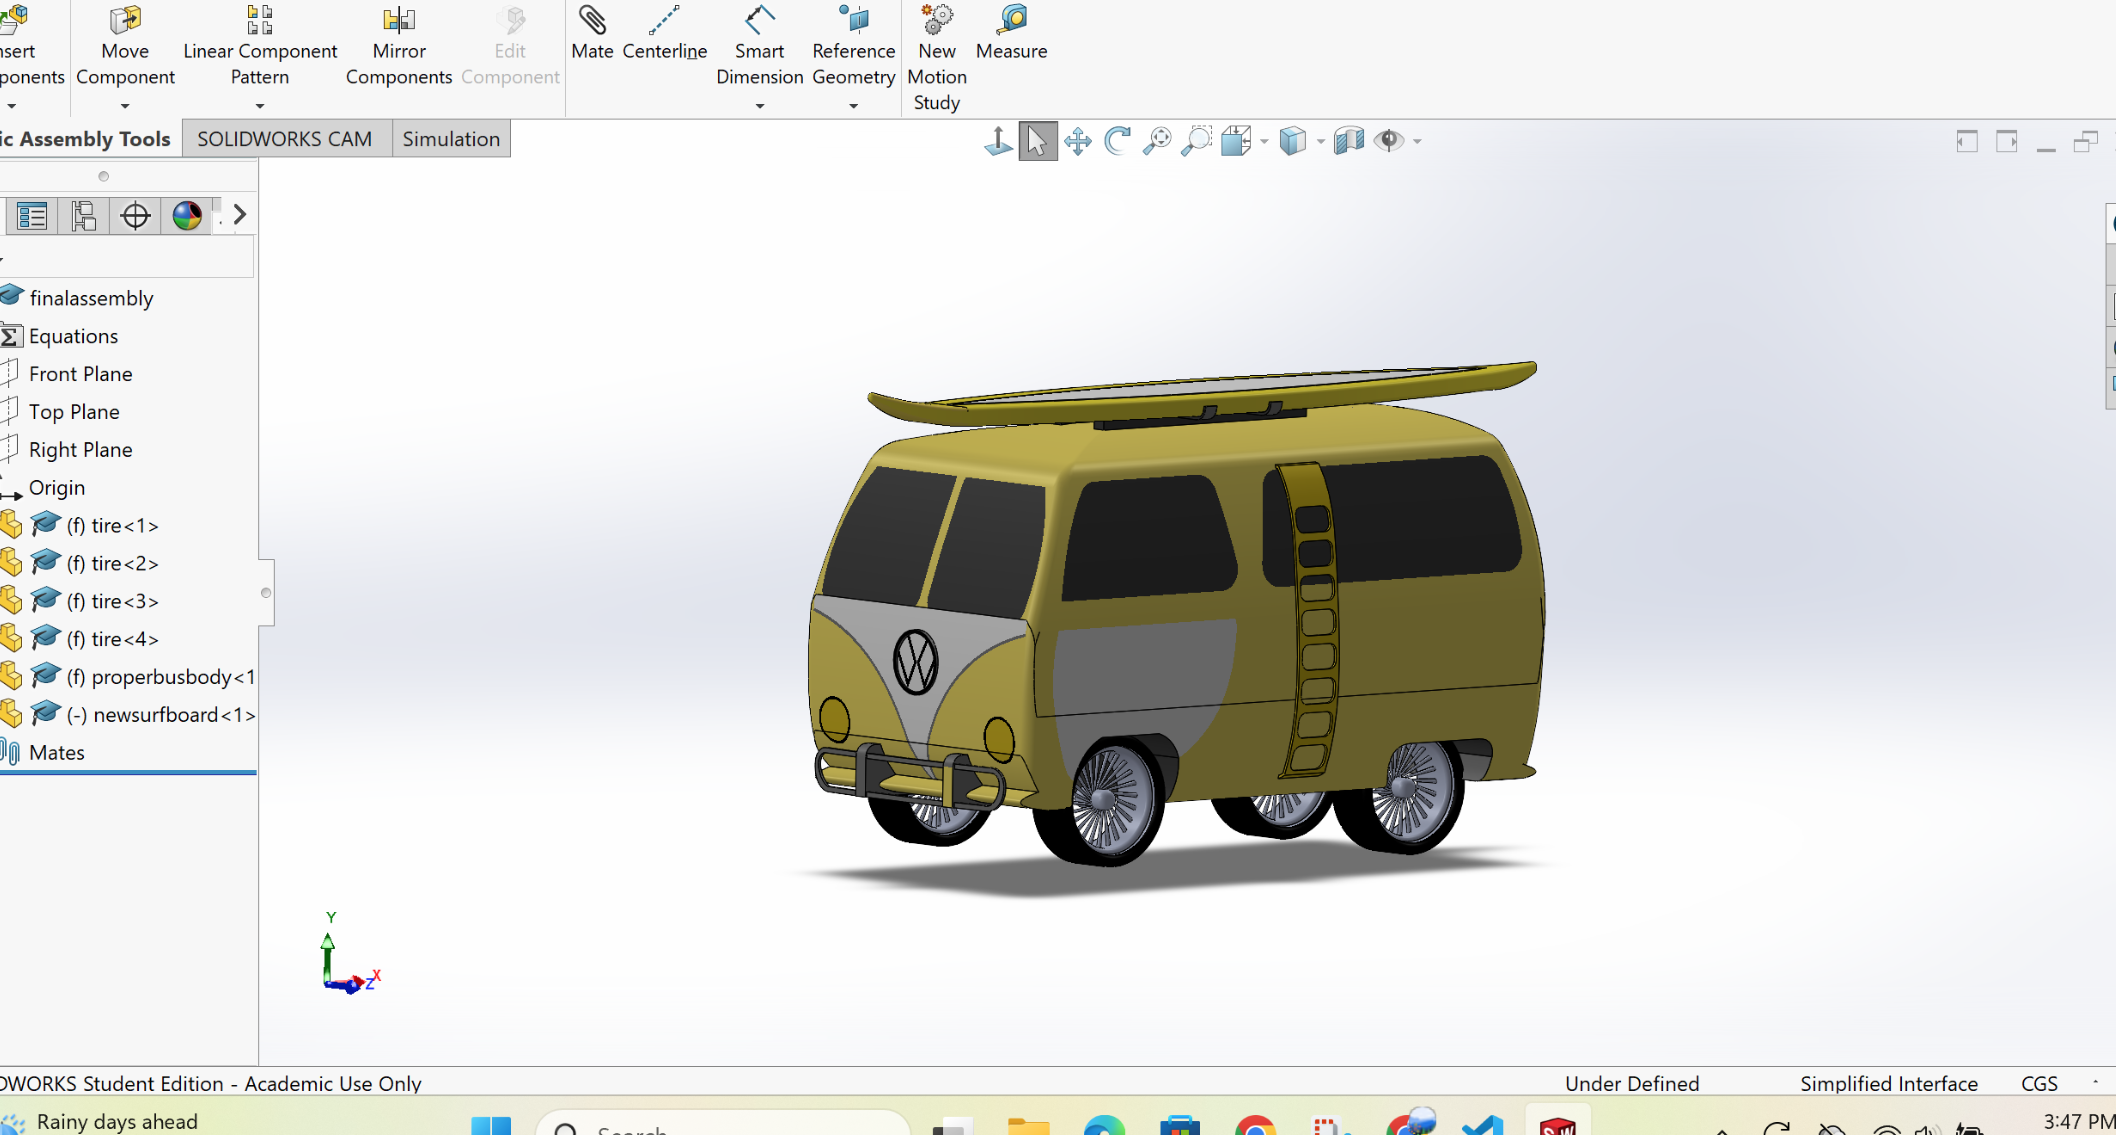Select the Zoom to Area tool
Viewport: 2116px width, 1135px height.
click(1196, 141)
